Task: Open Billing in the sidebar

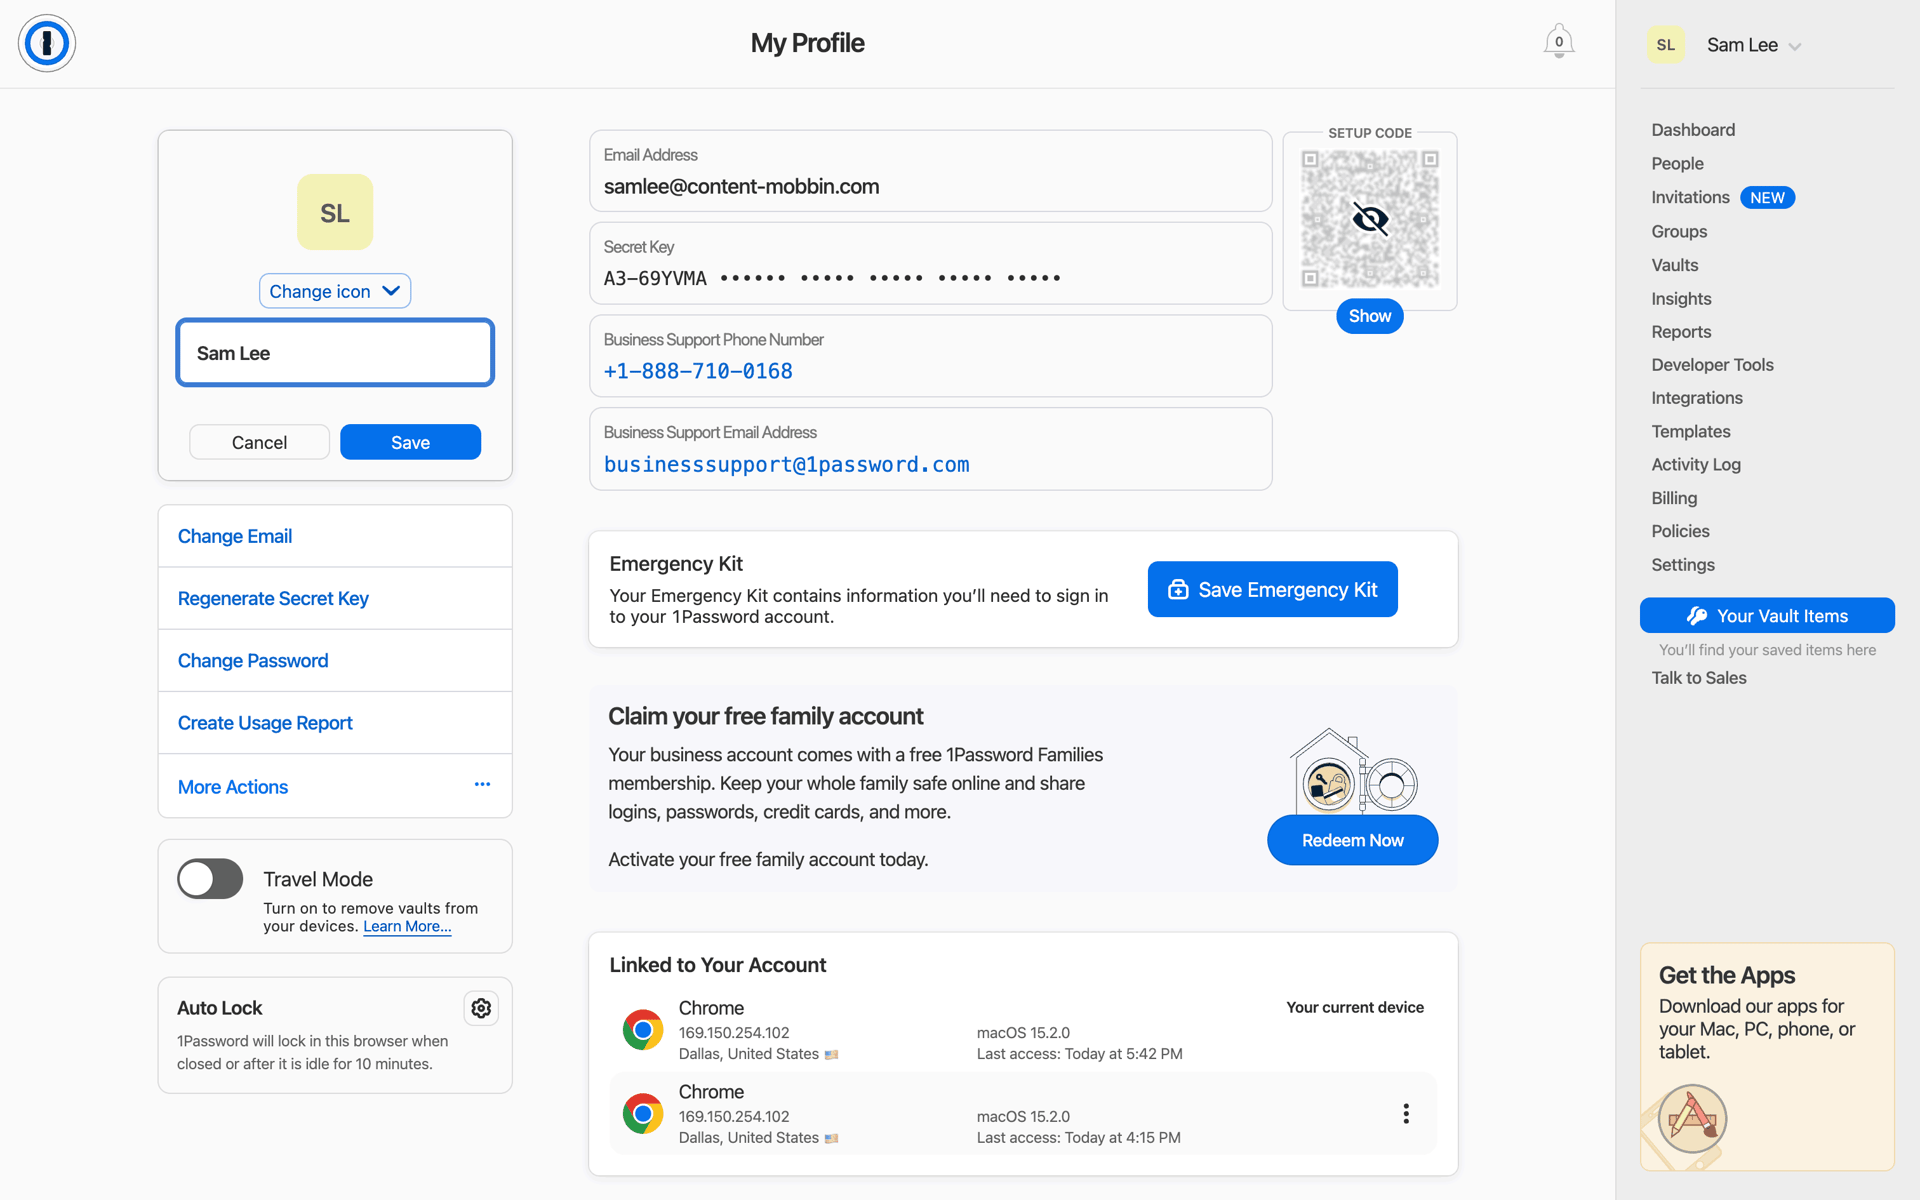Action: [1674, 498]
